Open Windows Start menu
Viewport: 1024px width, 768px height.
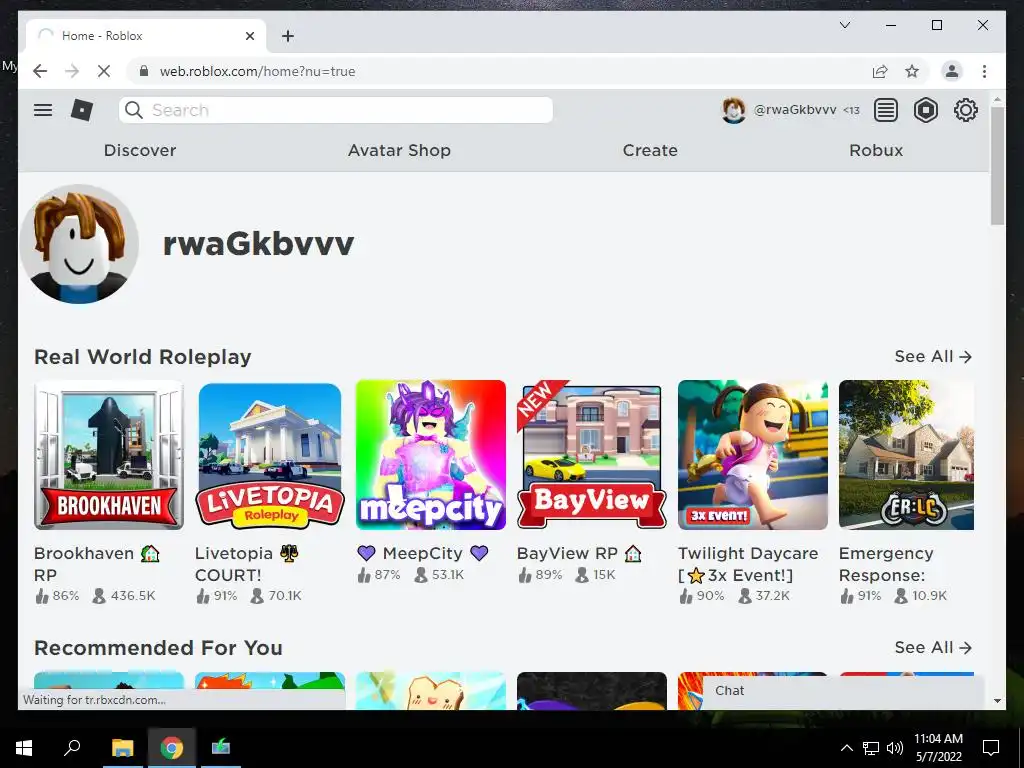coord(24,747)
